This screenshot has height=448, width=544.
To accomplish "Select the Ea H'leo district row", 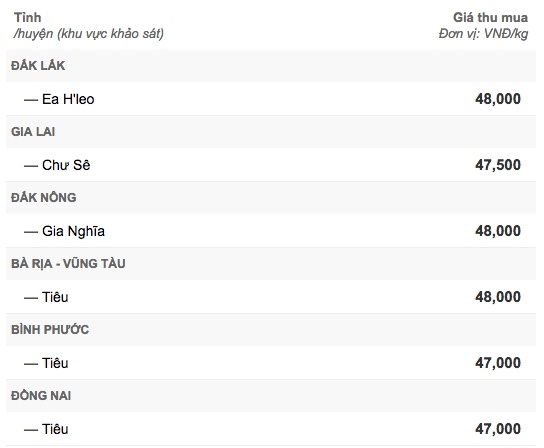I will pyautogui.click(x=271, y=99).
